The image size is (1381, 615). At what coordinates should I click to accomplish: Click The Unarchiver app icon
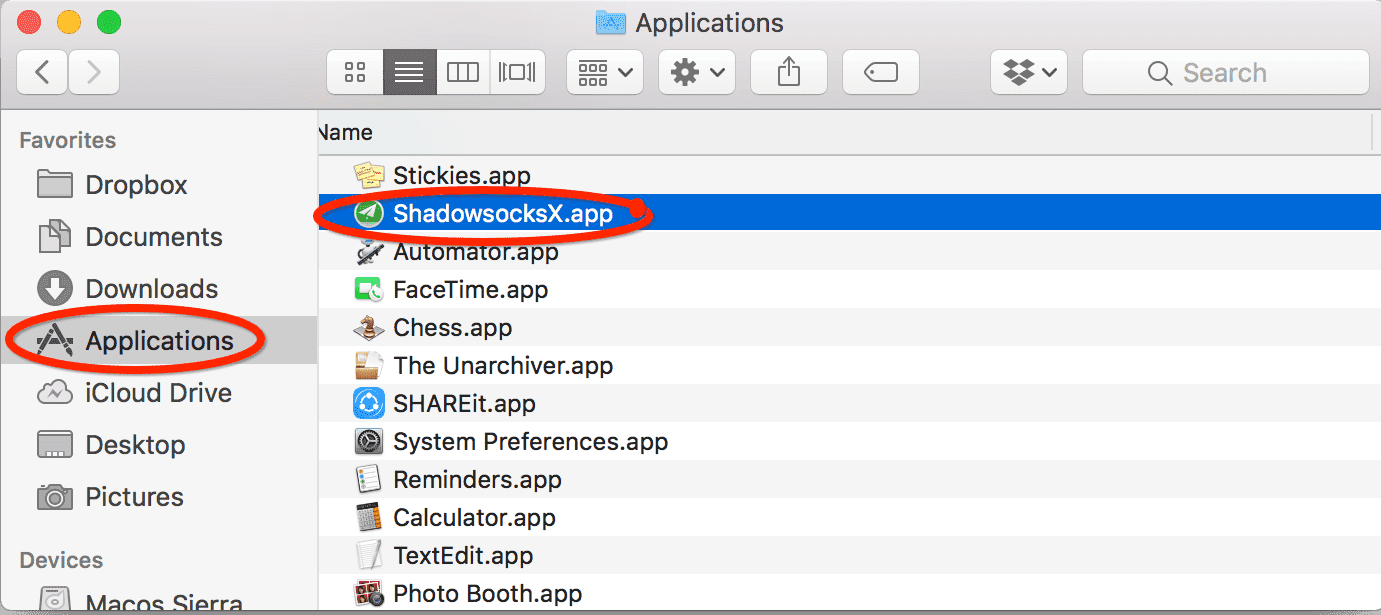click(370, 366)
